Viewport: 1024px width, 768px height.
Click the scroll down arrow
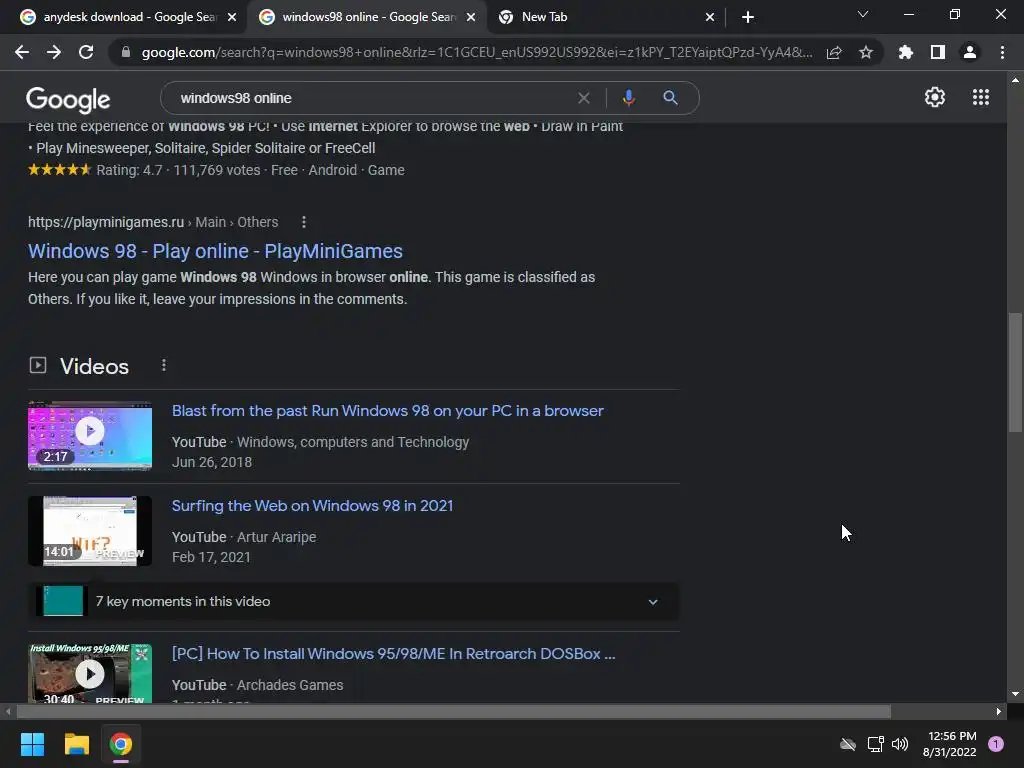[x=1014, y=694]
